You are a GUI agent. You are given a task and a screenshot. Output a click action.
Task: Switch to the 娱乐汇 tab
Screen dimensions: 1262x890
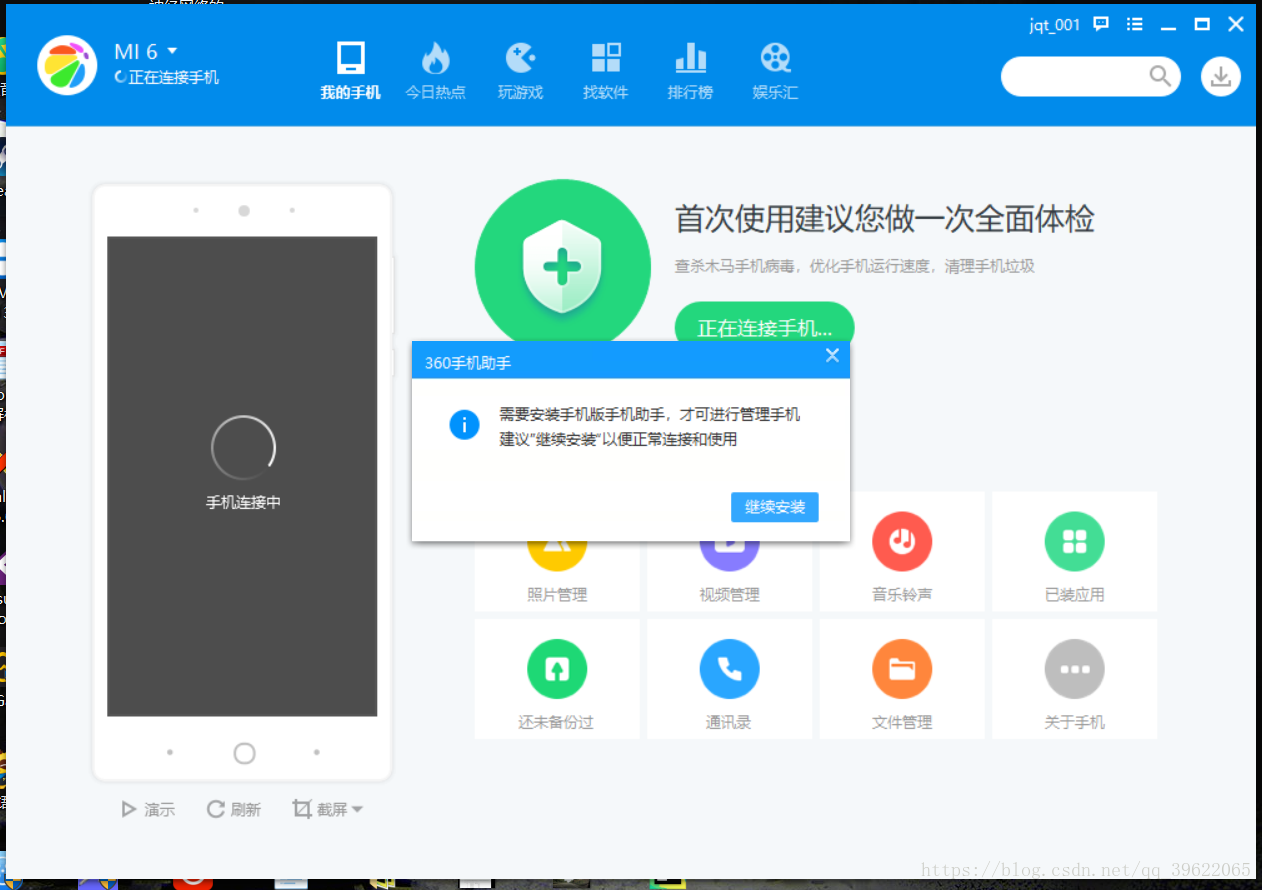tap(775, 70)
